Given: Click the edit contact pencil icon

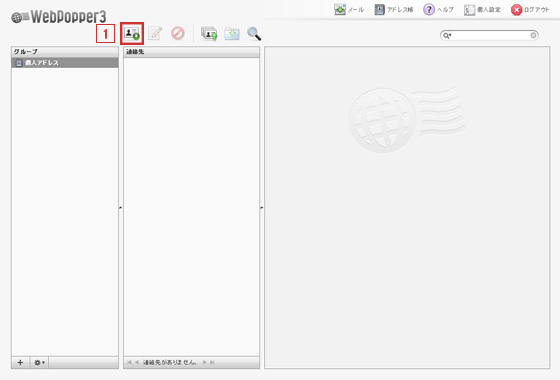Looking at the screenshot, I should 155,34.
